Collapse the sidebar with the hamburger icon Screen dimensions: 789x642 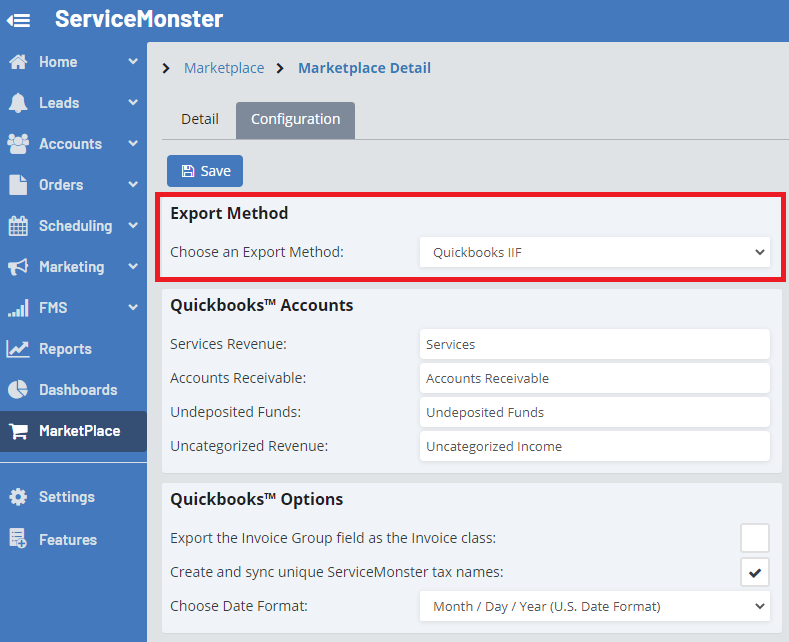click(x=18, y=20)
